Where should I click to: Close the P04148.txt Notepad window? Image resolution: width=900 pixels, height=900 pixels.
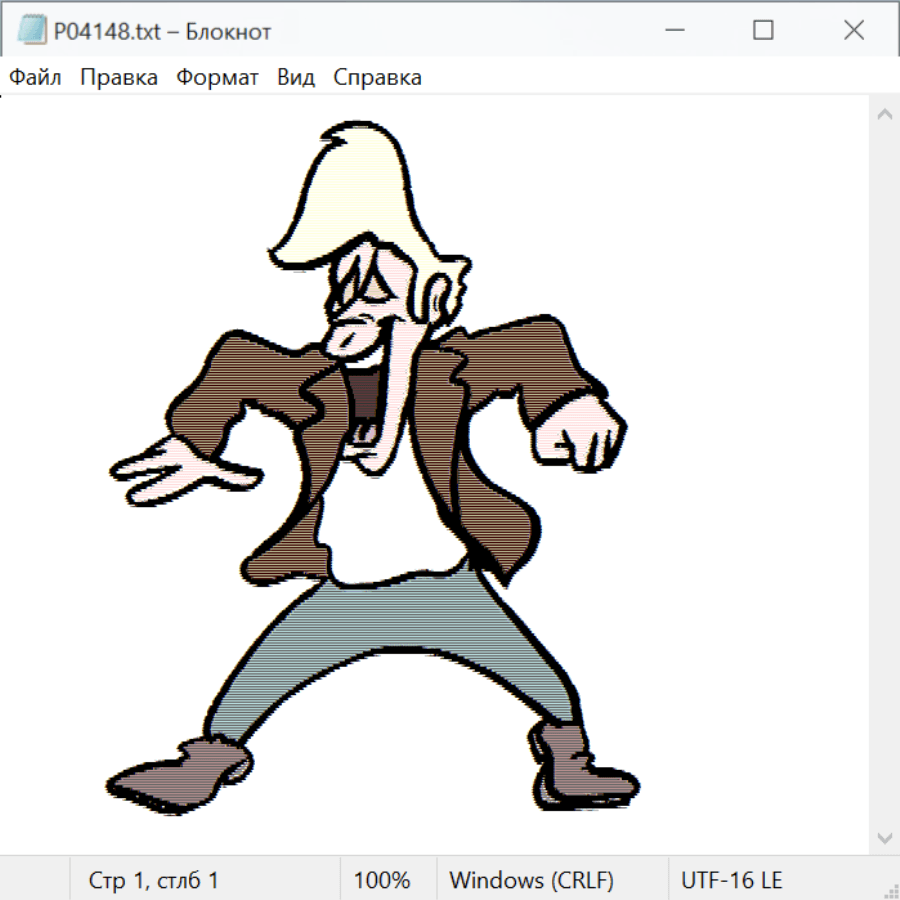[x=853, y=31]
